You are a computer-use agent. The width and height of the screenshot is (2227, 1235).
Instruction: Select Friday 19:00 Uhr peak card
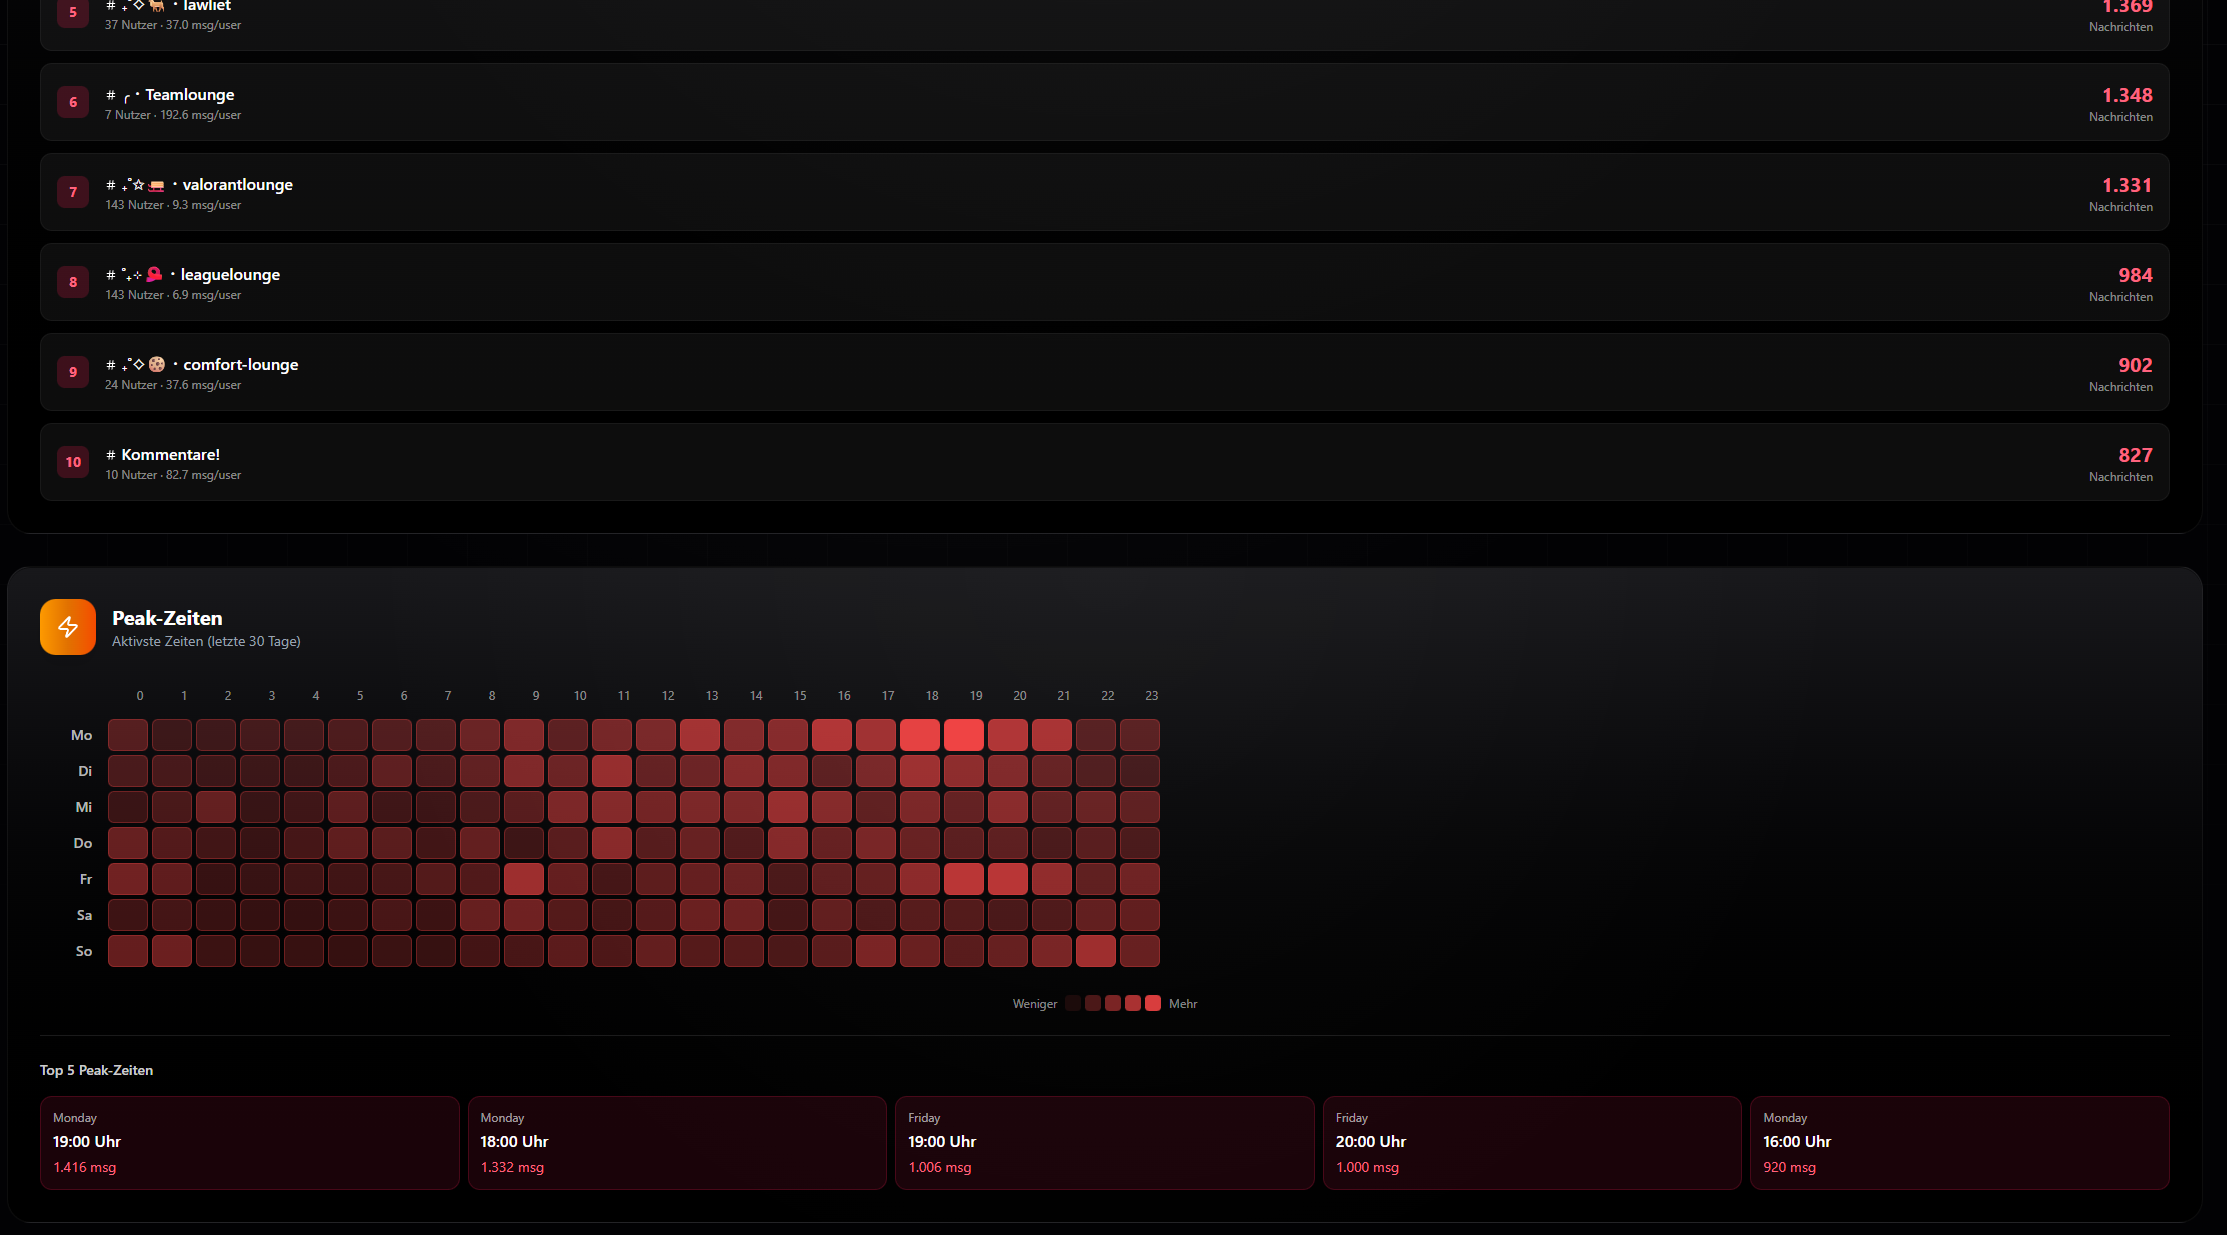[x=1104, y=1142]
